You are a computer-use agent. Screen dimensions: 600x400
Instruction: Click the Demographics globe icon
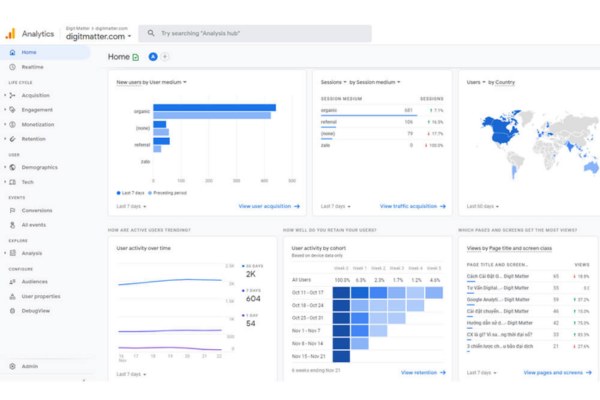(x=12, y=167)
